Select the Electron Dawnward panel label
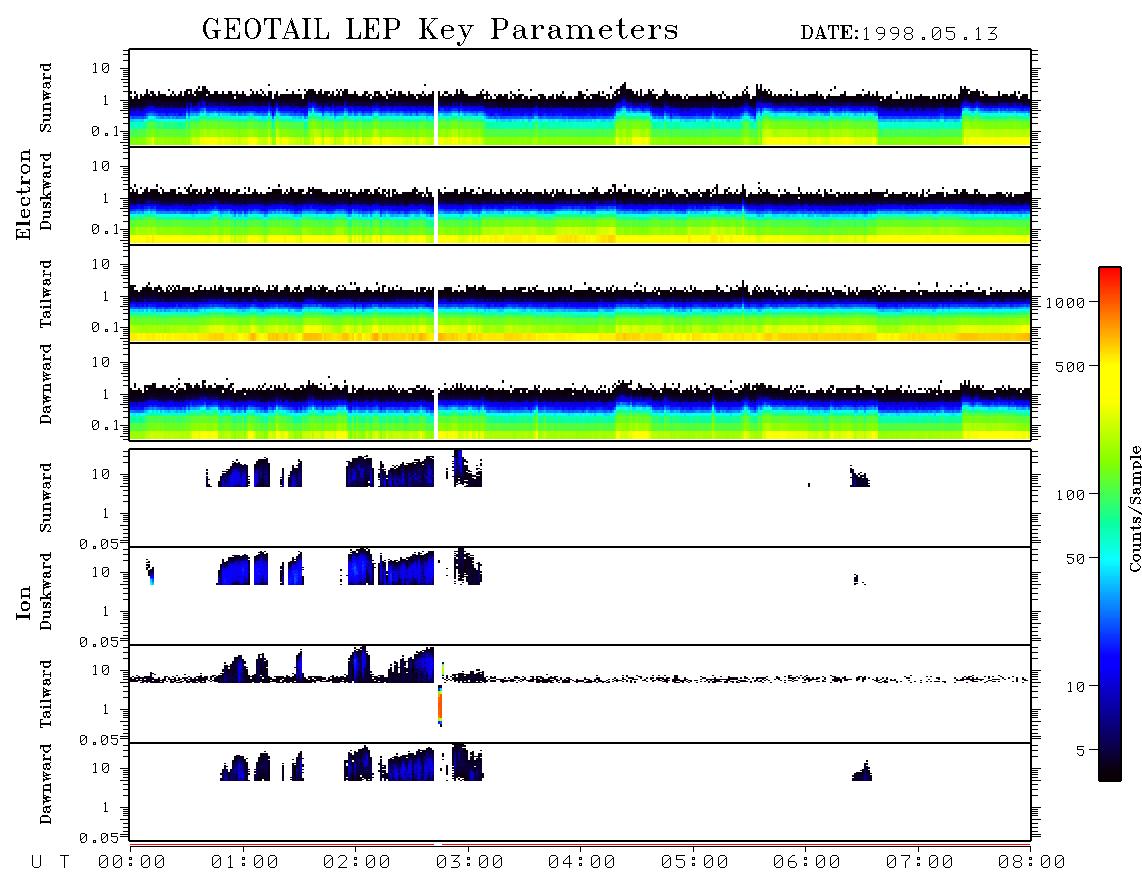Image resolution: width=1142 pixels, height=880 pixels. [x=46, y=384]
